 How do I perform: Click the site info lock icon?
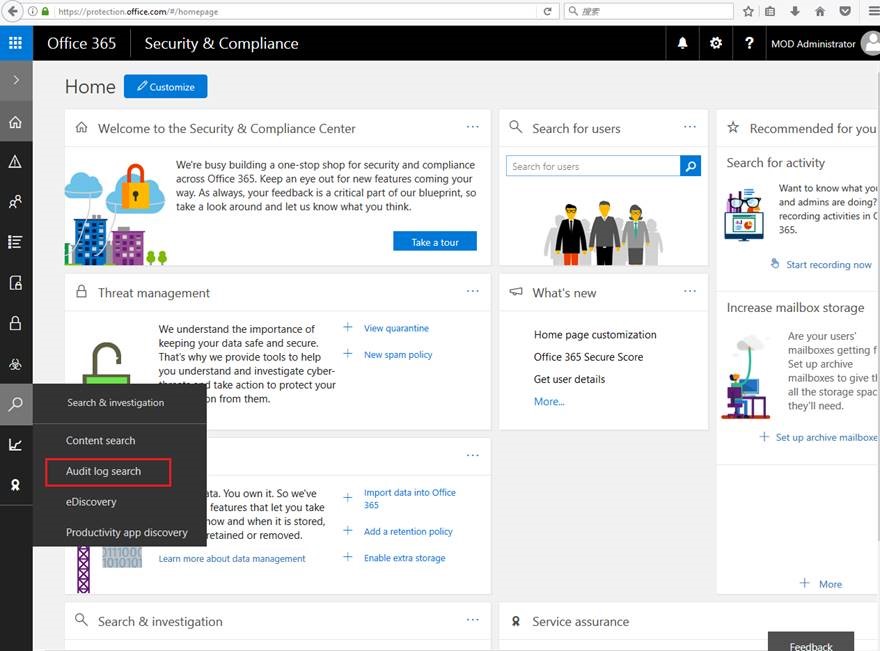45,11
